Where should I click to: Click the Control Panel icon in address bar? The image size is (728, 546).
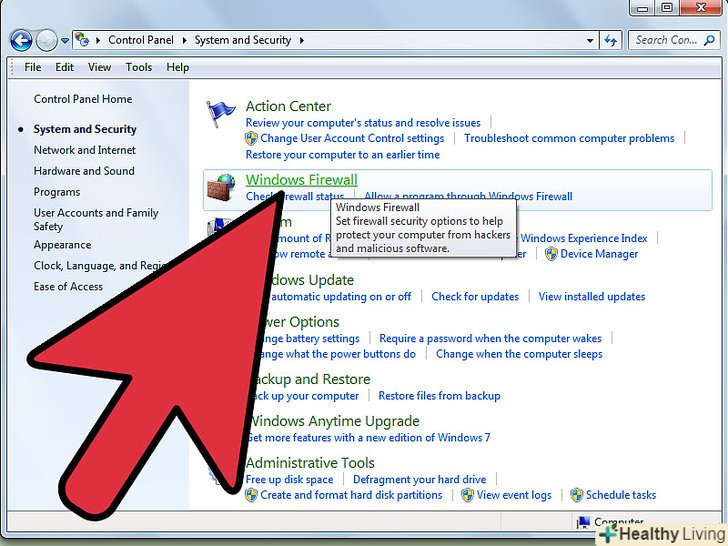coord(82,40)
